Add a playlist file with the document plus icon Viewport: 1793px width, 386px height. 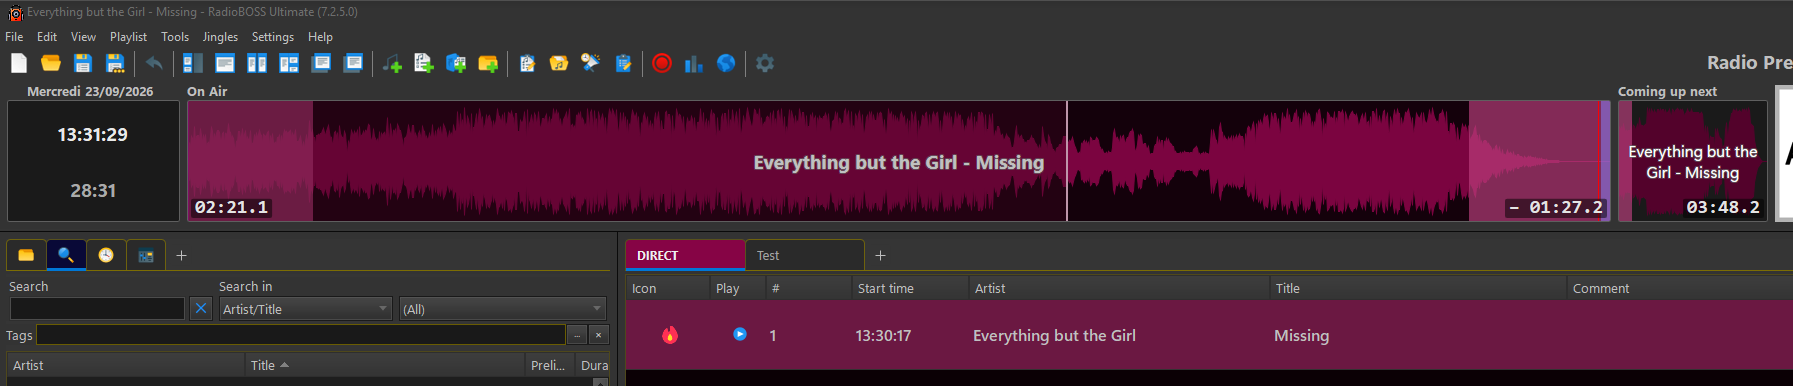[424, 63]
